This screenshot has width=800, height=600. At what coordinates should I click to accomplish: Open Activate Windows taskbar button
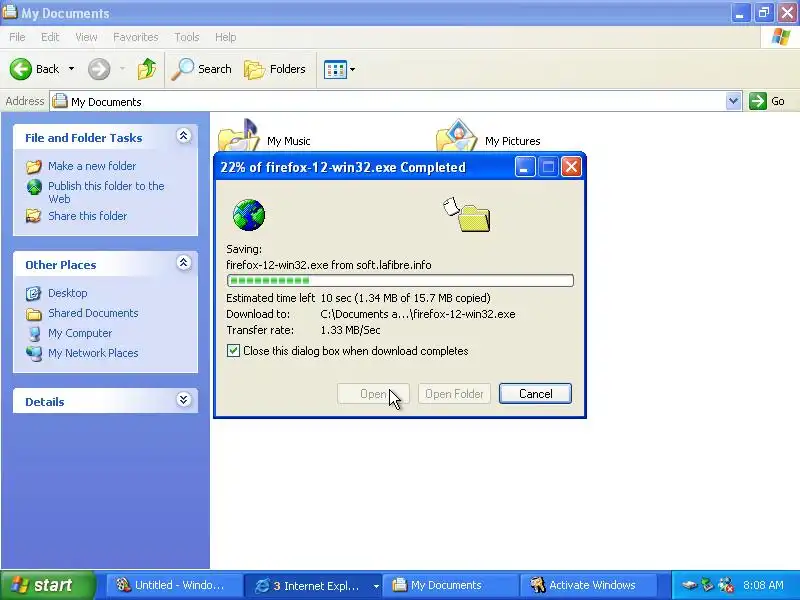click(x=587, y=585)
